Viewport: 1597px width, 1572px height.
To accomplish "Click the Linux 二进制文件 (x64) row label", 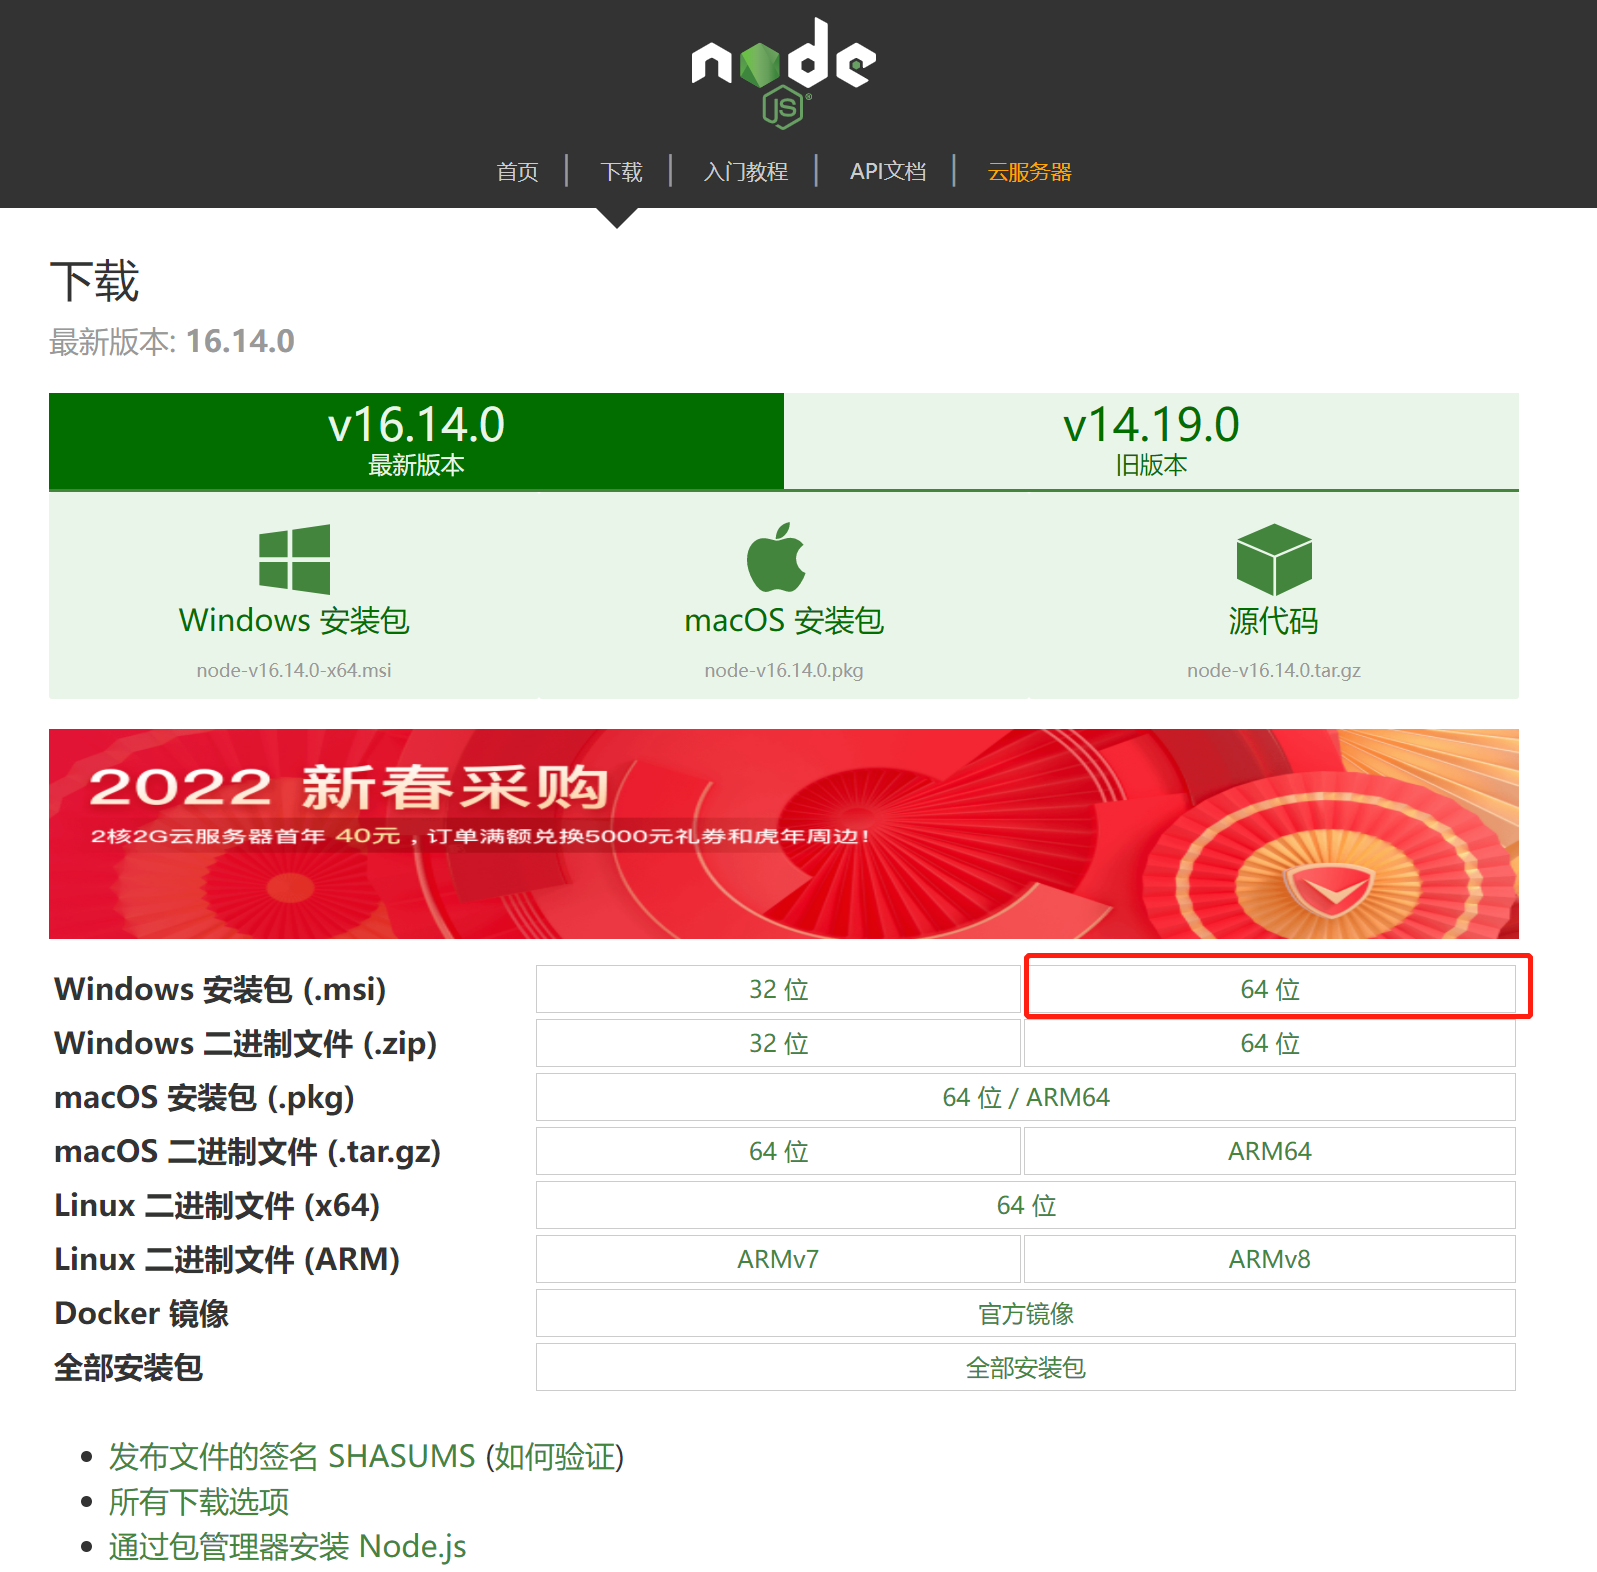I will point(217,1205).
